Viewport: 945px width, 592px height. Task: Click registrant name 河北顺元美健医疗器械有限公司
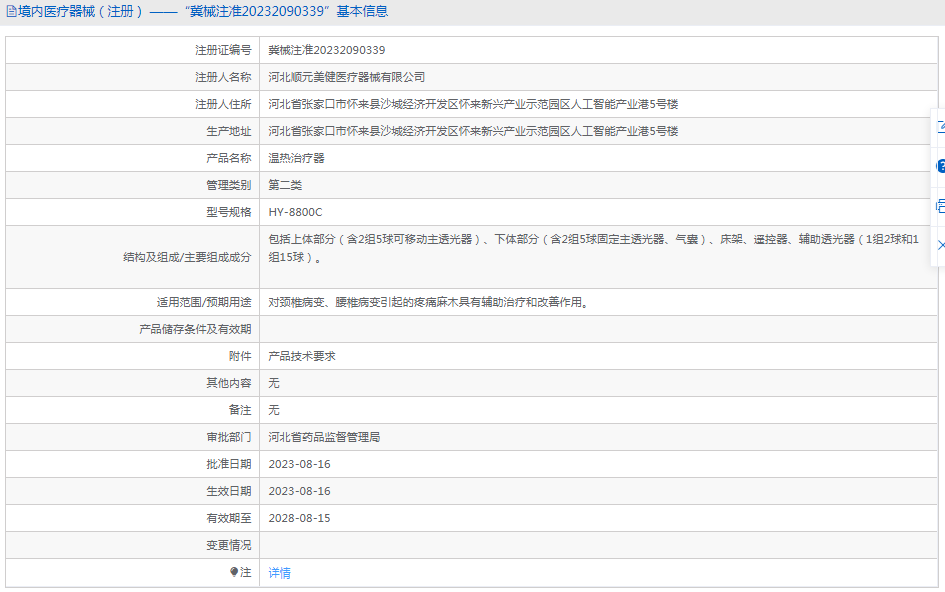click(347, 77)
